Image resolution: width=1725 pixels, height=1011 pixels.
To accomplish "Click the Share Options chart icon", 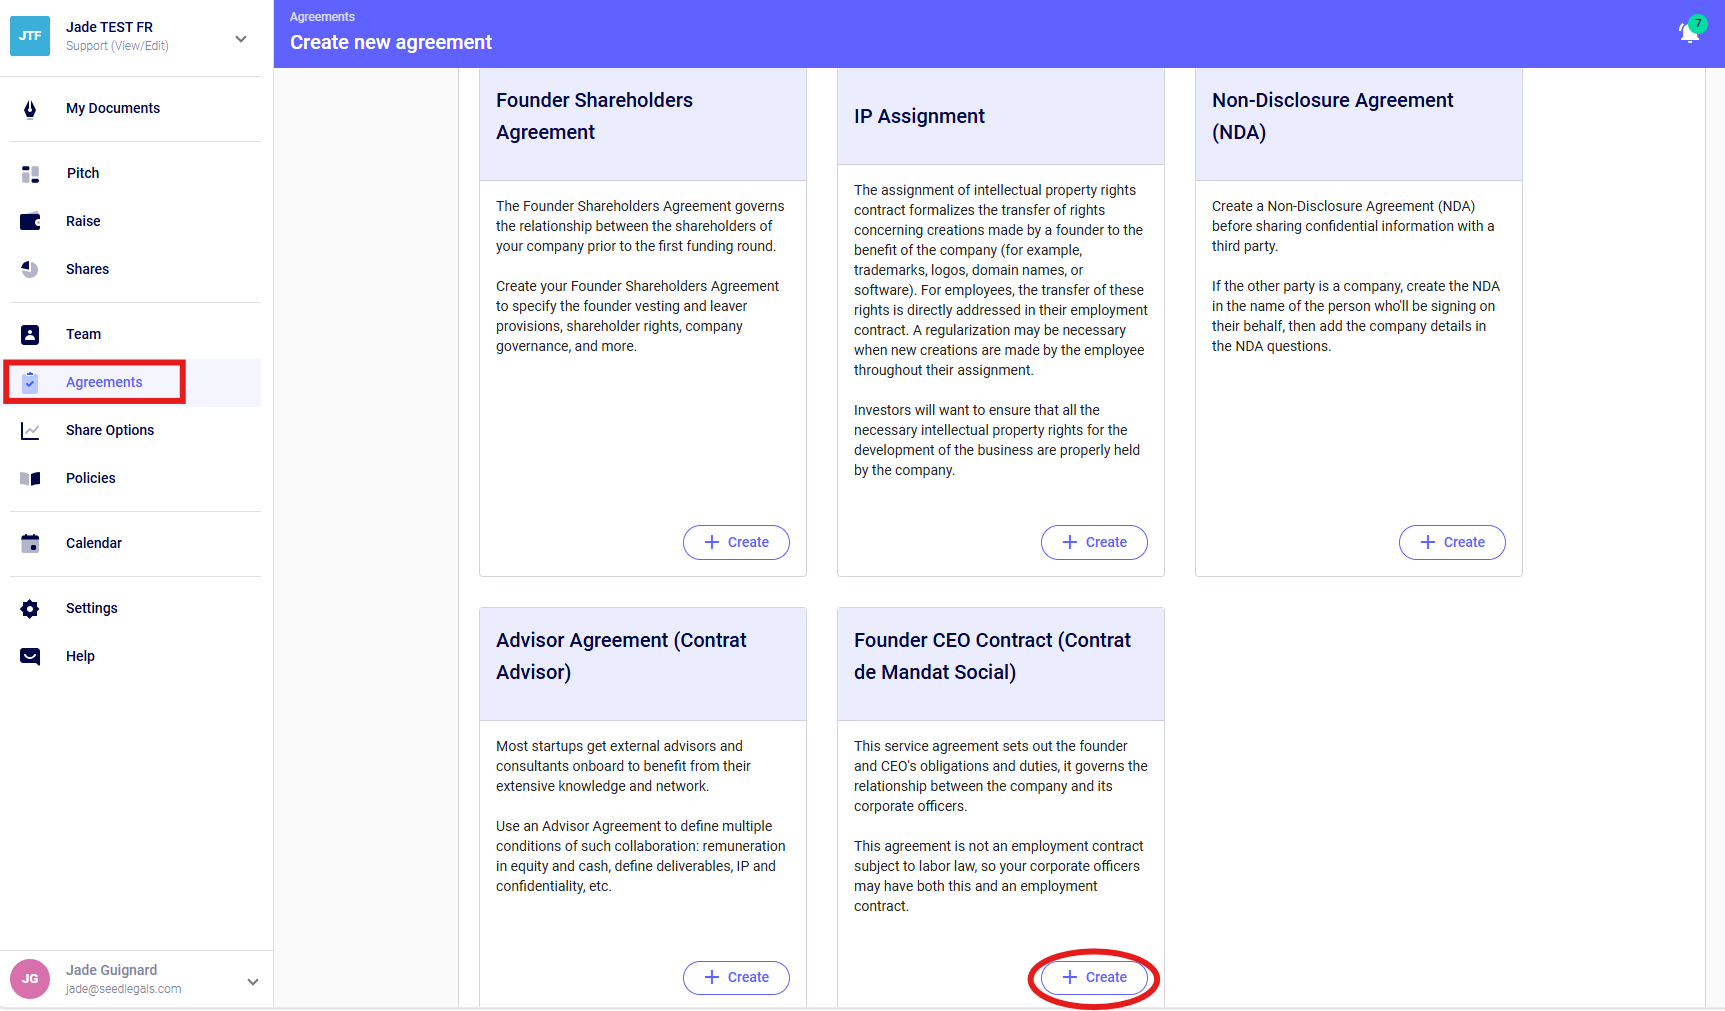I will [x=30, y=431].
